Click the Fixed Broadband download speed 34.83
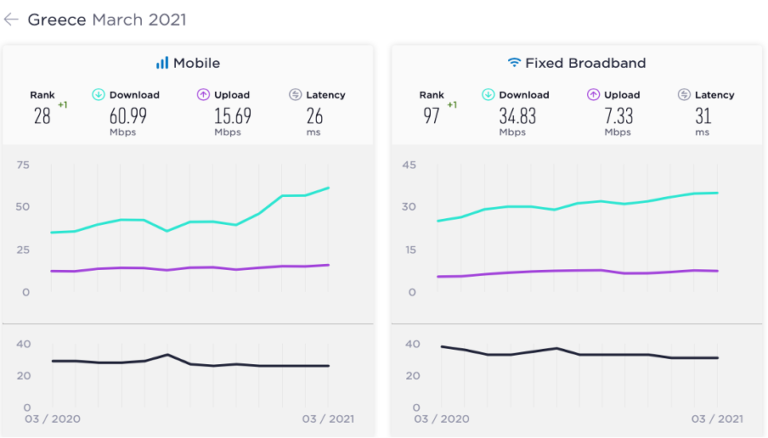 (518, 116)
